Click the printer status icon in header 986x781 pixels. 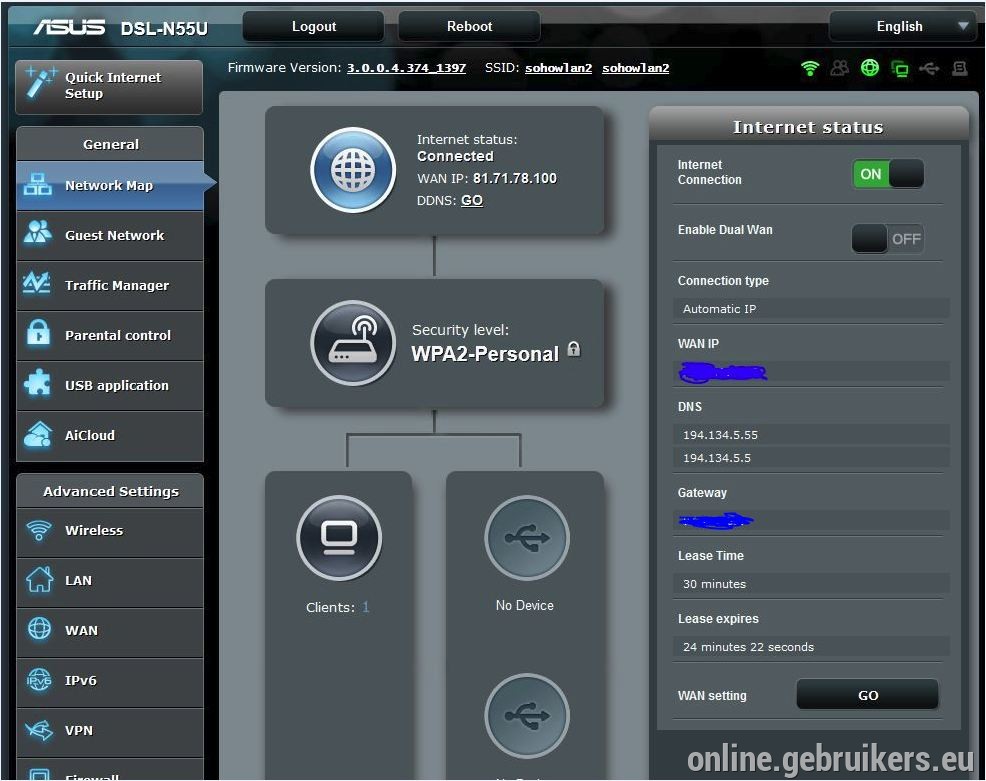[960, 68]
